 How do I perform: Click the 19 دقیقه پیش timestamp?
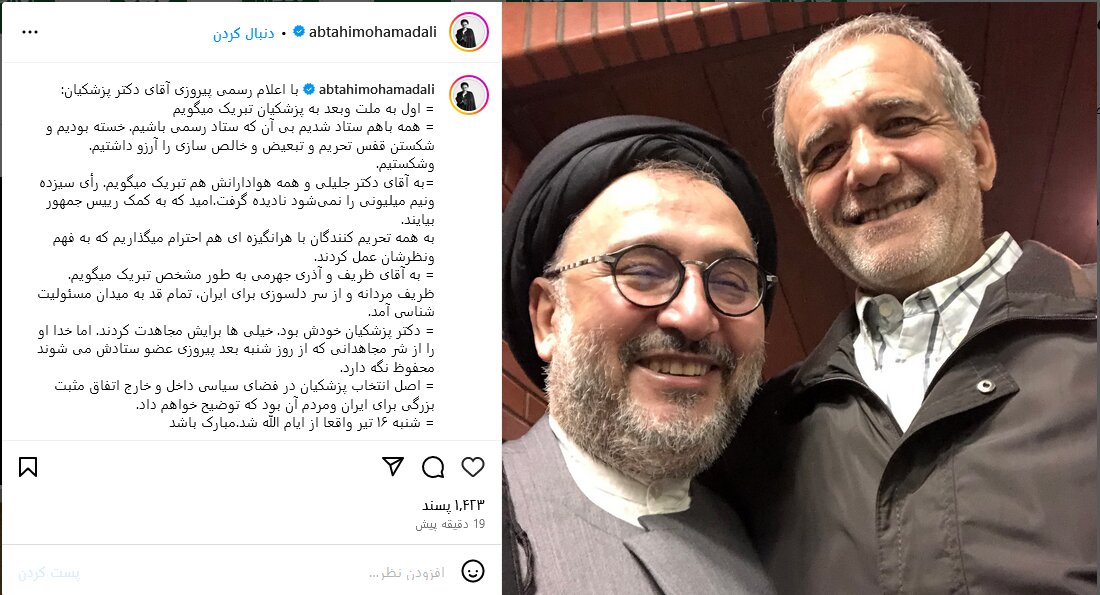(x=450, y=524)
